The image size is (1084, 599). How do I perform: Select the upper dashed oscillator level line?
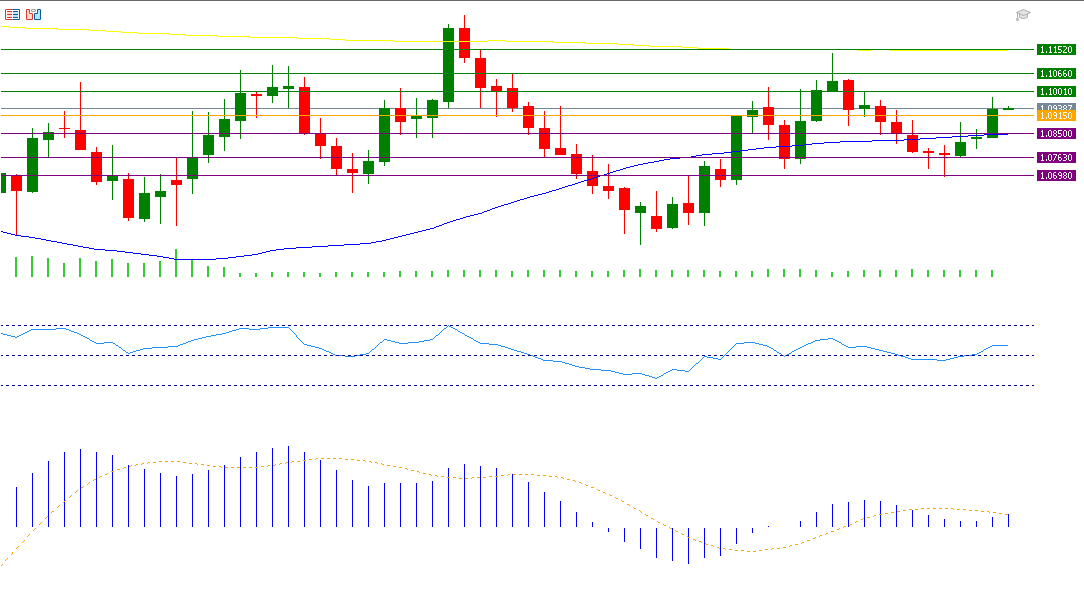(x=600, y=325)
